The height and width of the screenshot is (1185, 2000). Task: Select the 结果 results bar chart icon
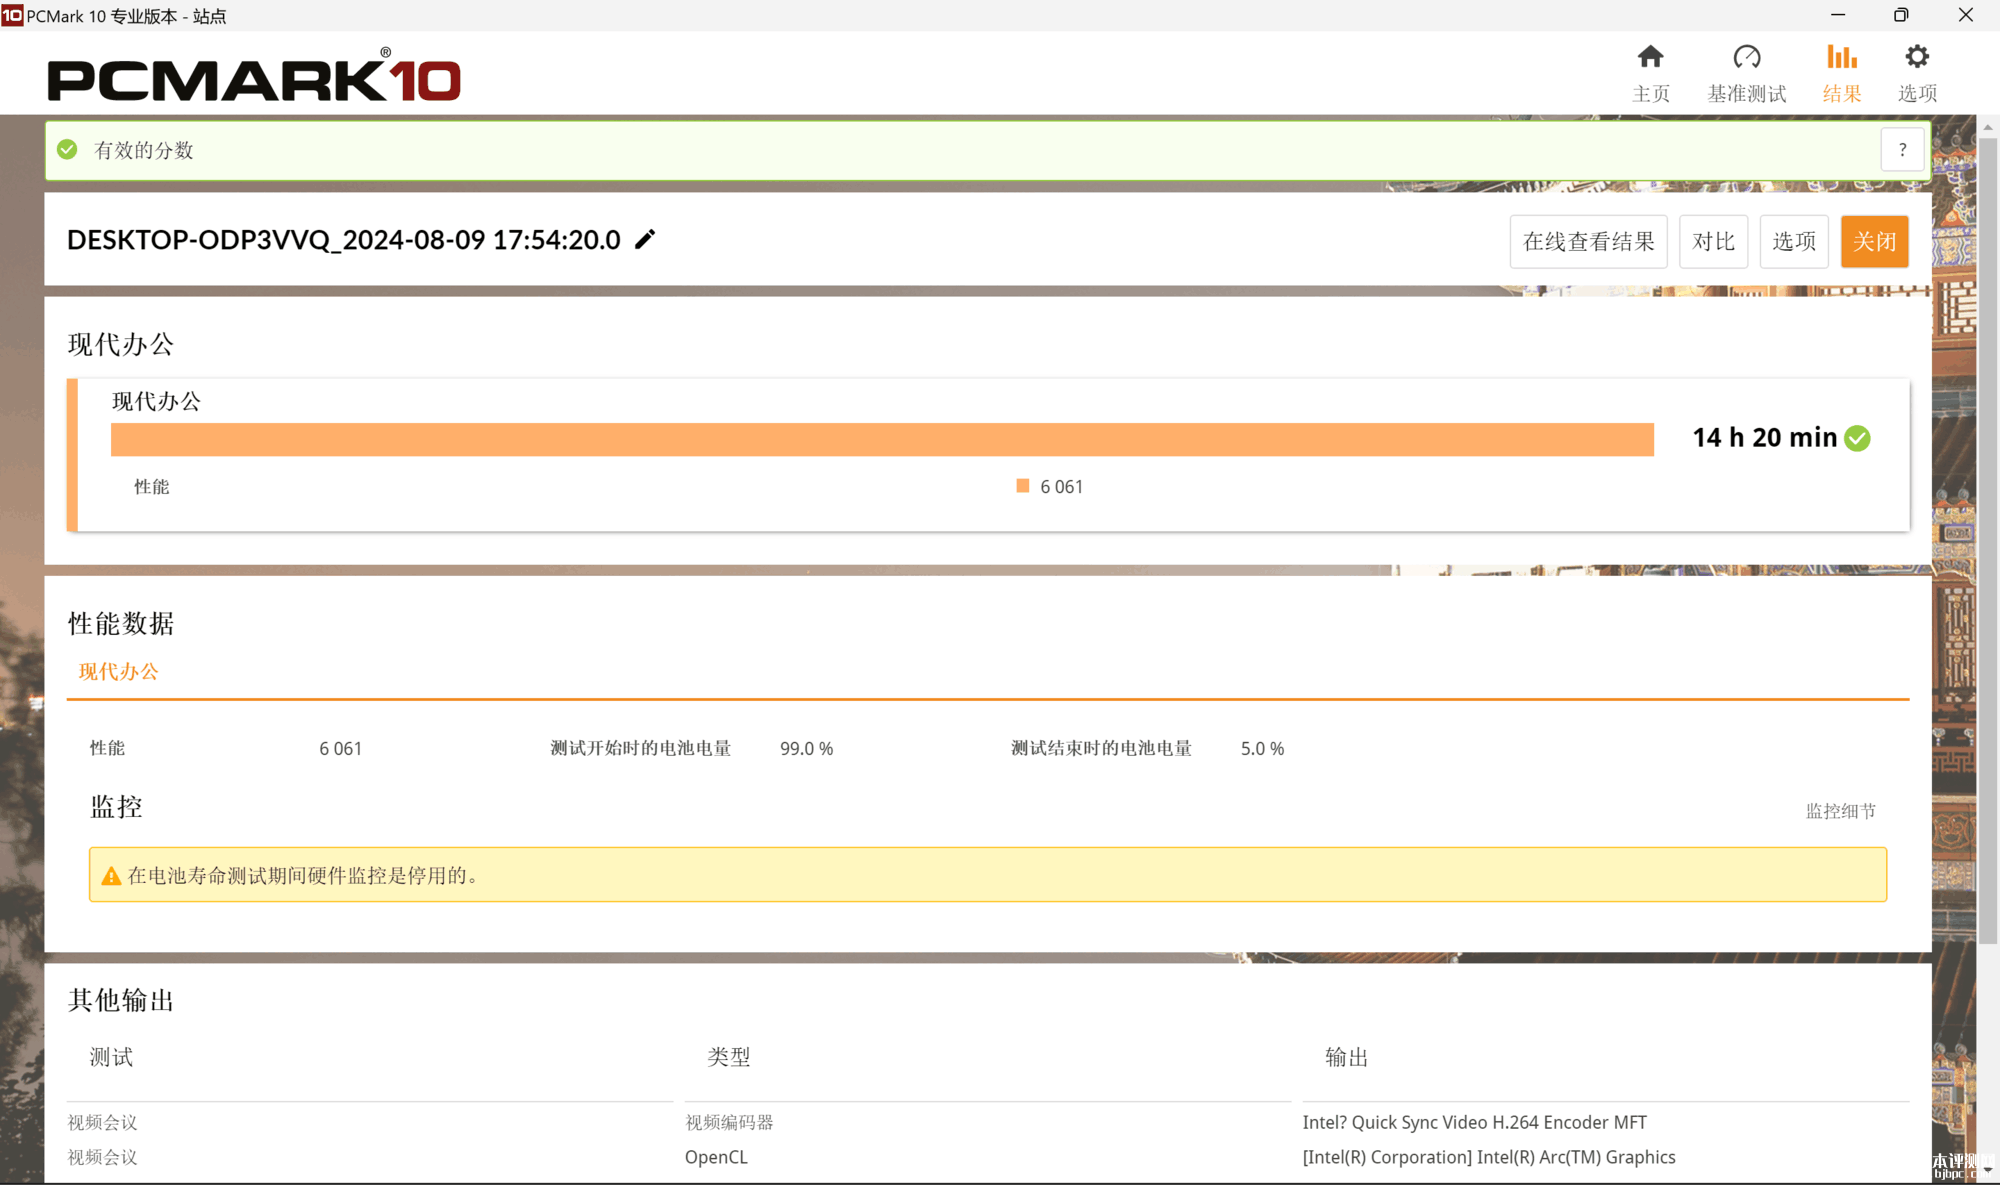point(1841,56)
